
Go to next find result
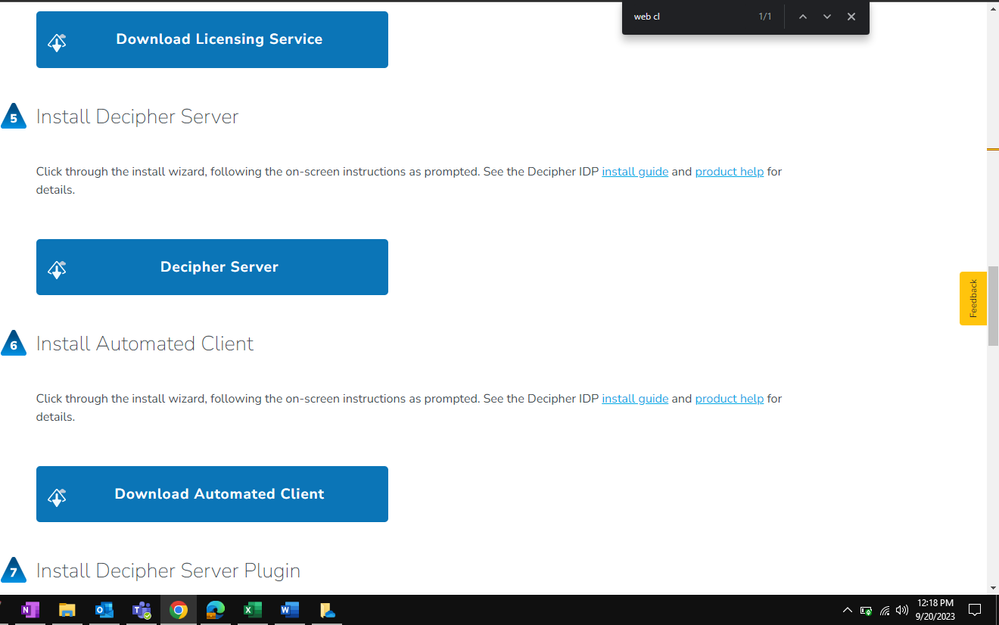click(827, 17)
